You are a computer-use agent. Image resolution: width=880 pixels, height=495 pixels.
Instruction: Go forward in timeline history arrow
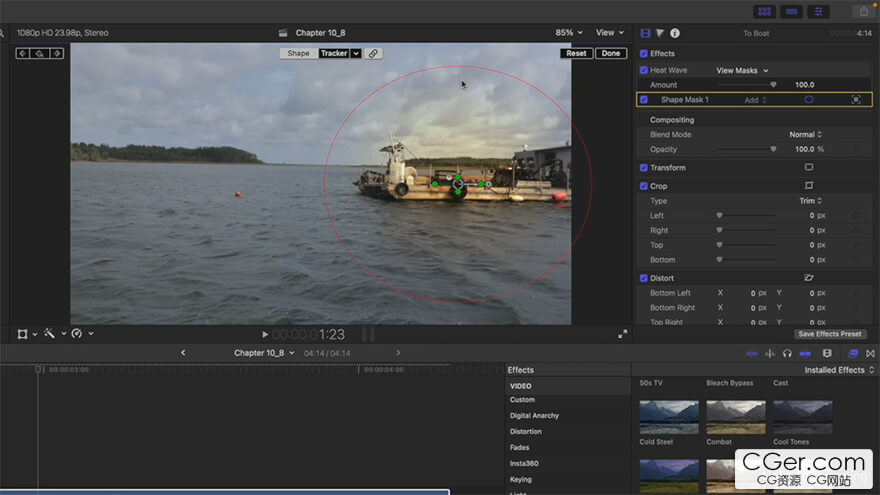[x=398, y=353]
